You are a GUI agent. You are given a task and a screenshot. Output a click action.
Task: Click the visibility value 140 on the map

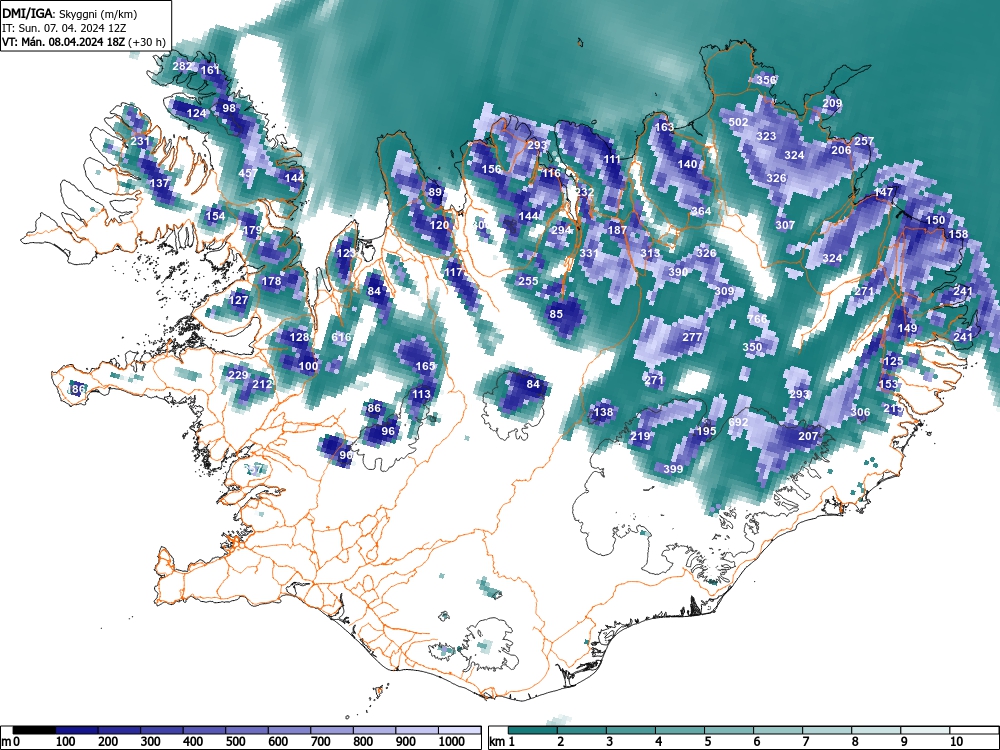click(x=688, y=164)
